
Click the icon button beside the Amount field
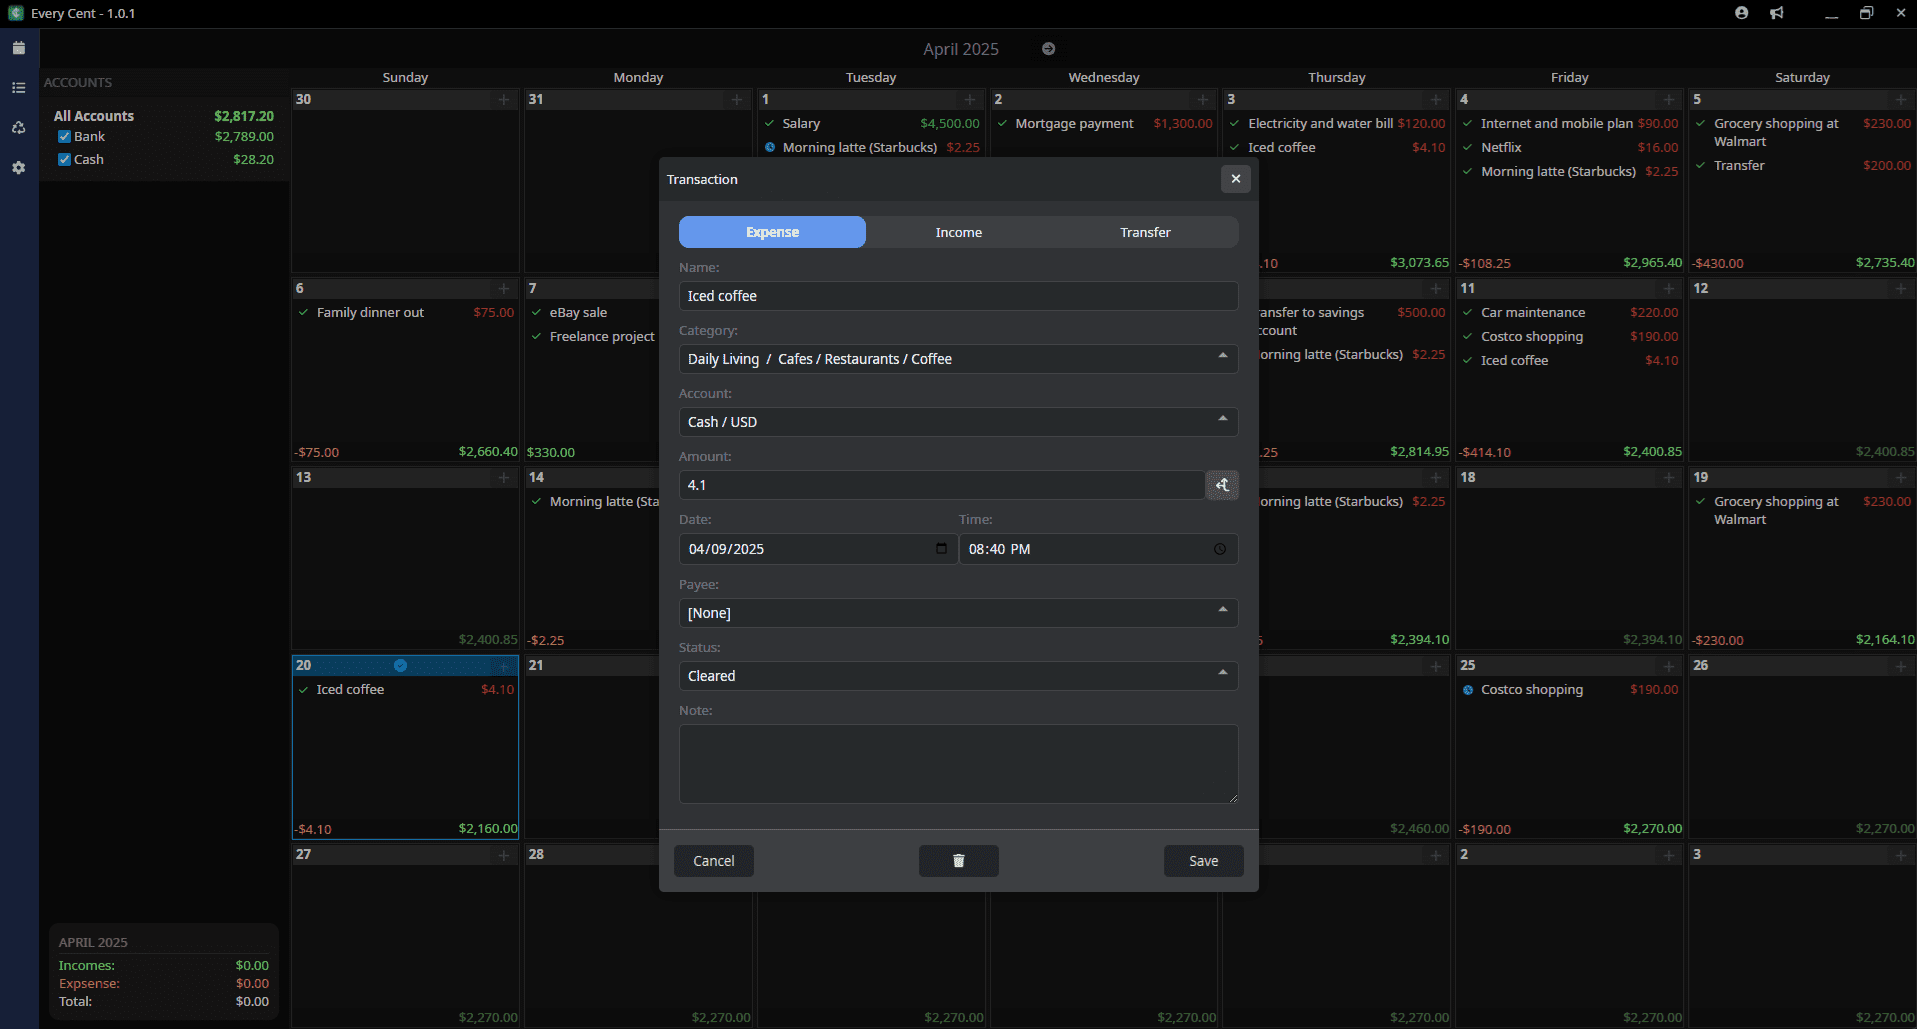point(1222,485)
